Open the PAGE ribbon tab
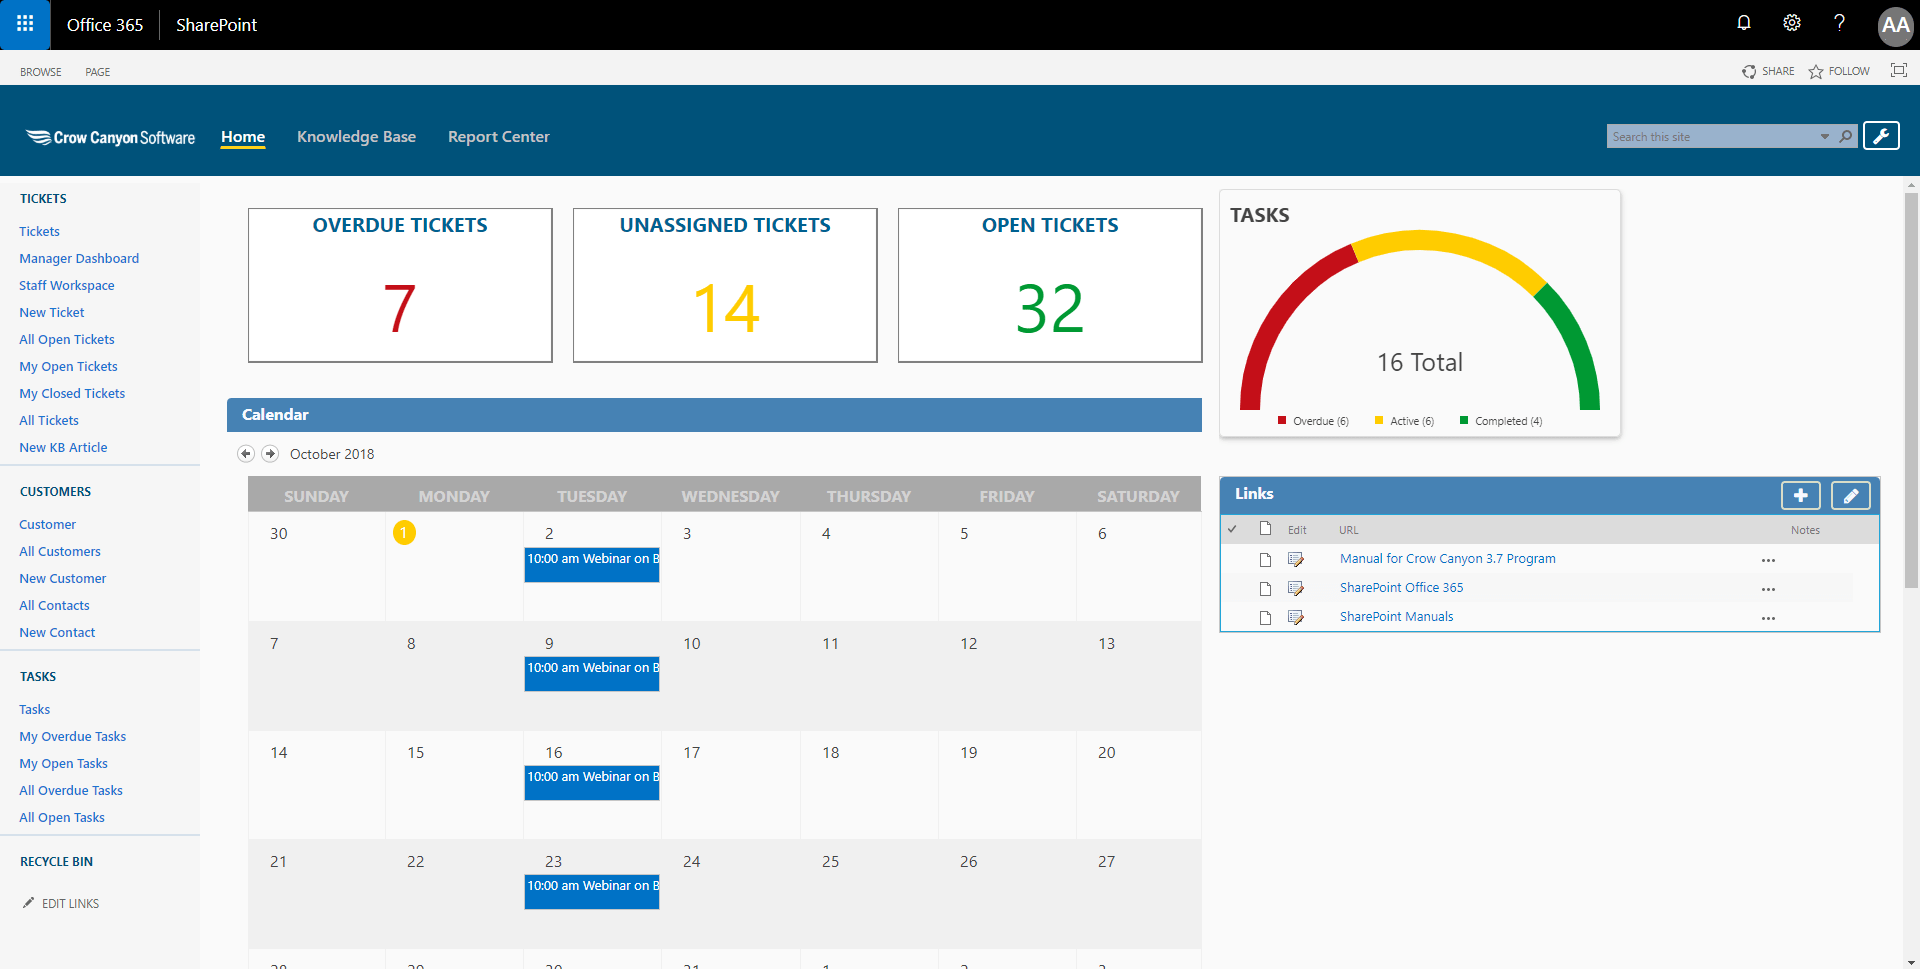 (98, 72)
